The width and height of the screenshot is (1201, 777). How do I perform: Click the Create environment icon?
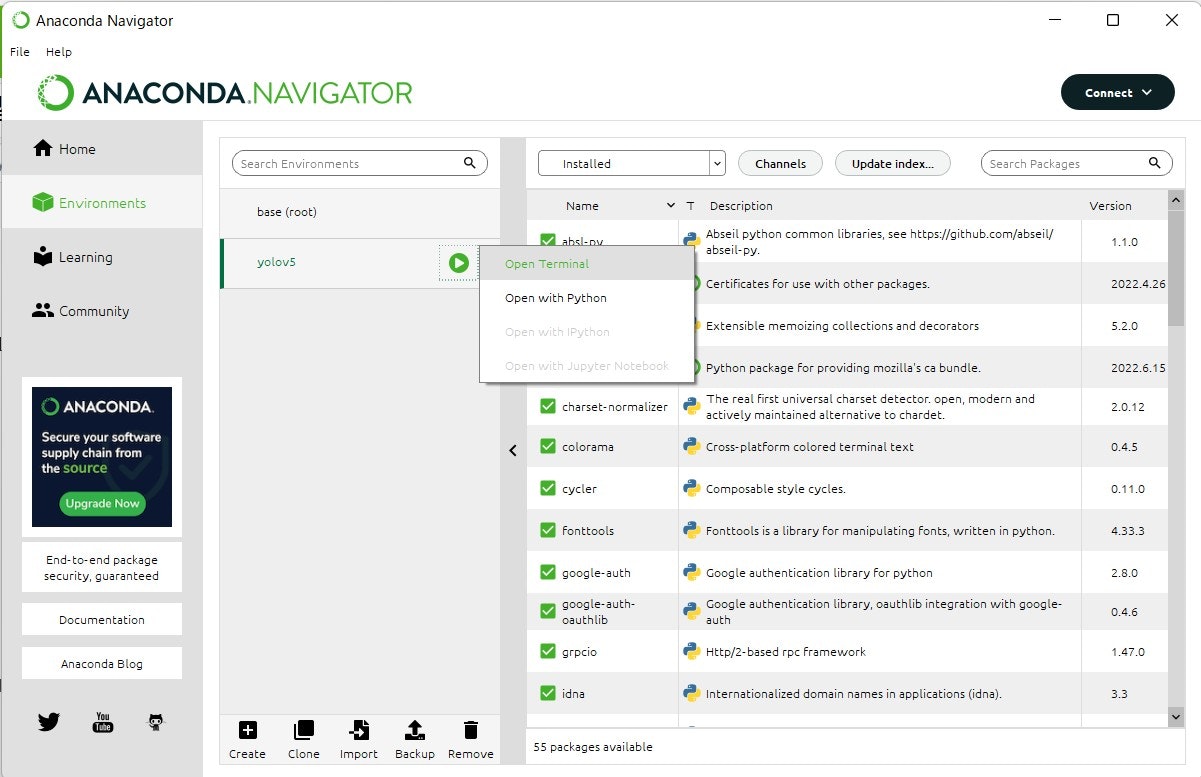247,730
